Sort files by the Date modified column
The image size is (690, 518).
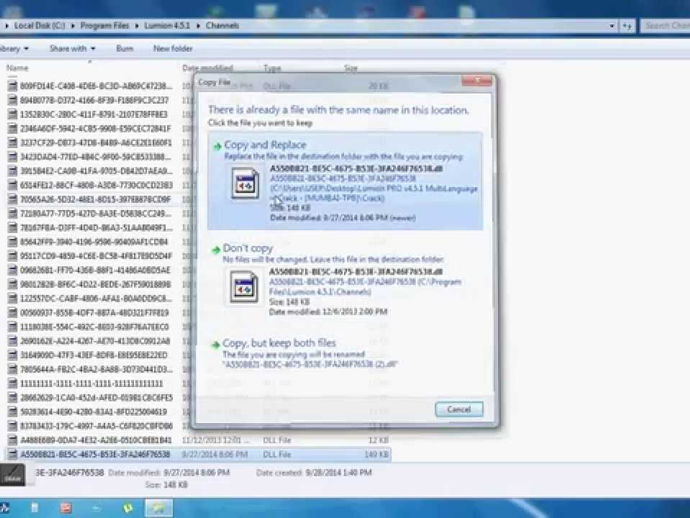(x=207, y=68)
